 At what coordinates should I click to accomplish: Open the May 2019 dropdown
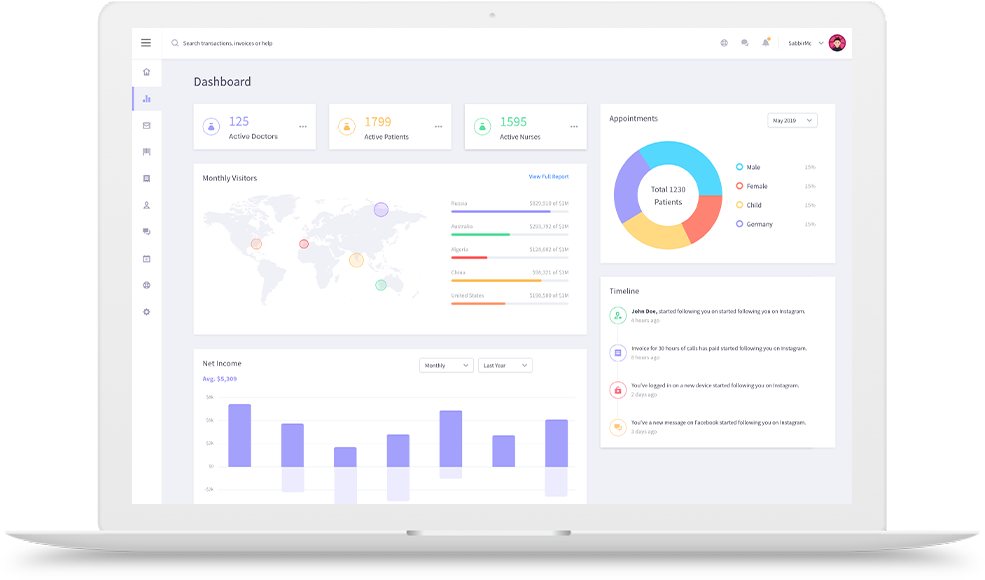[x=792, y=120]
